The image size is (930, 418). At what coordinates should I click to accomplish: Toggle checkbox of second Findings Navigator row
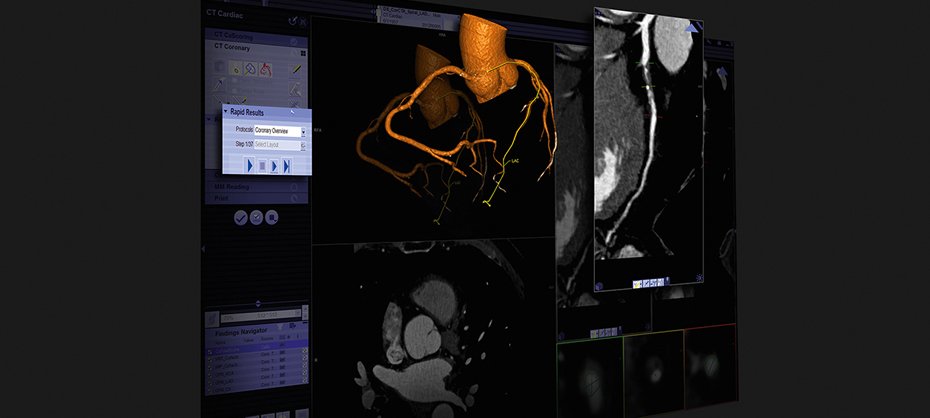(x=210, y=361)
